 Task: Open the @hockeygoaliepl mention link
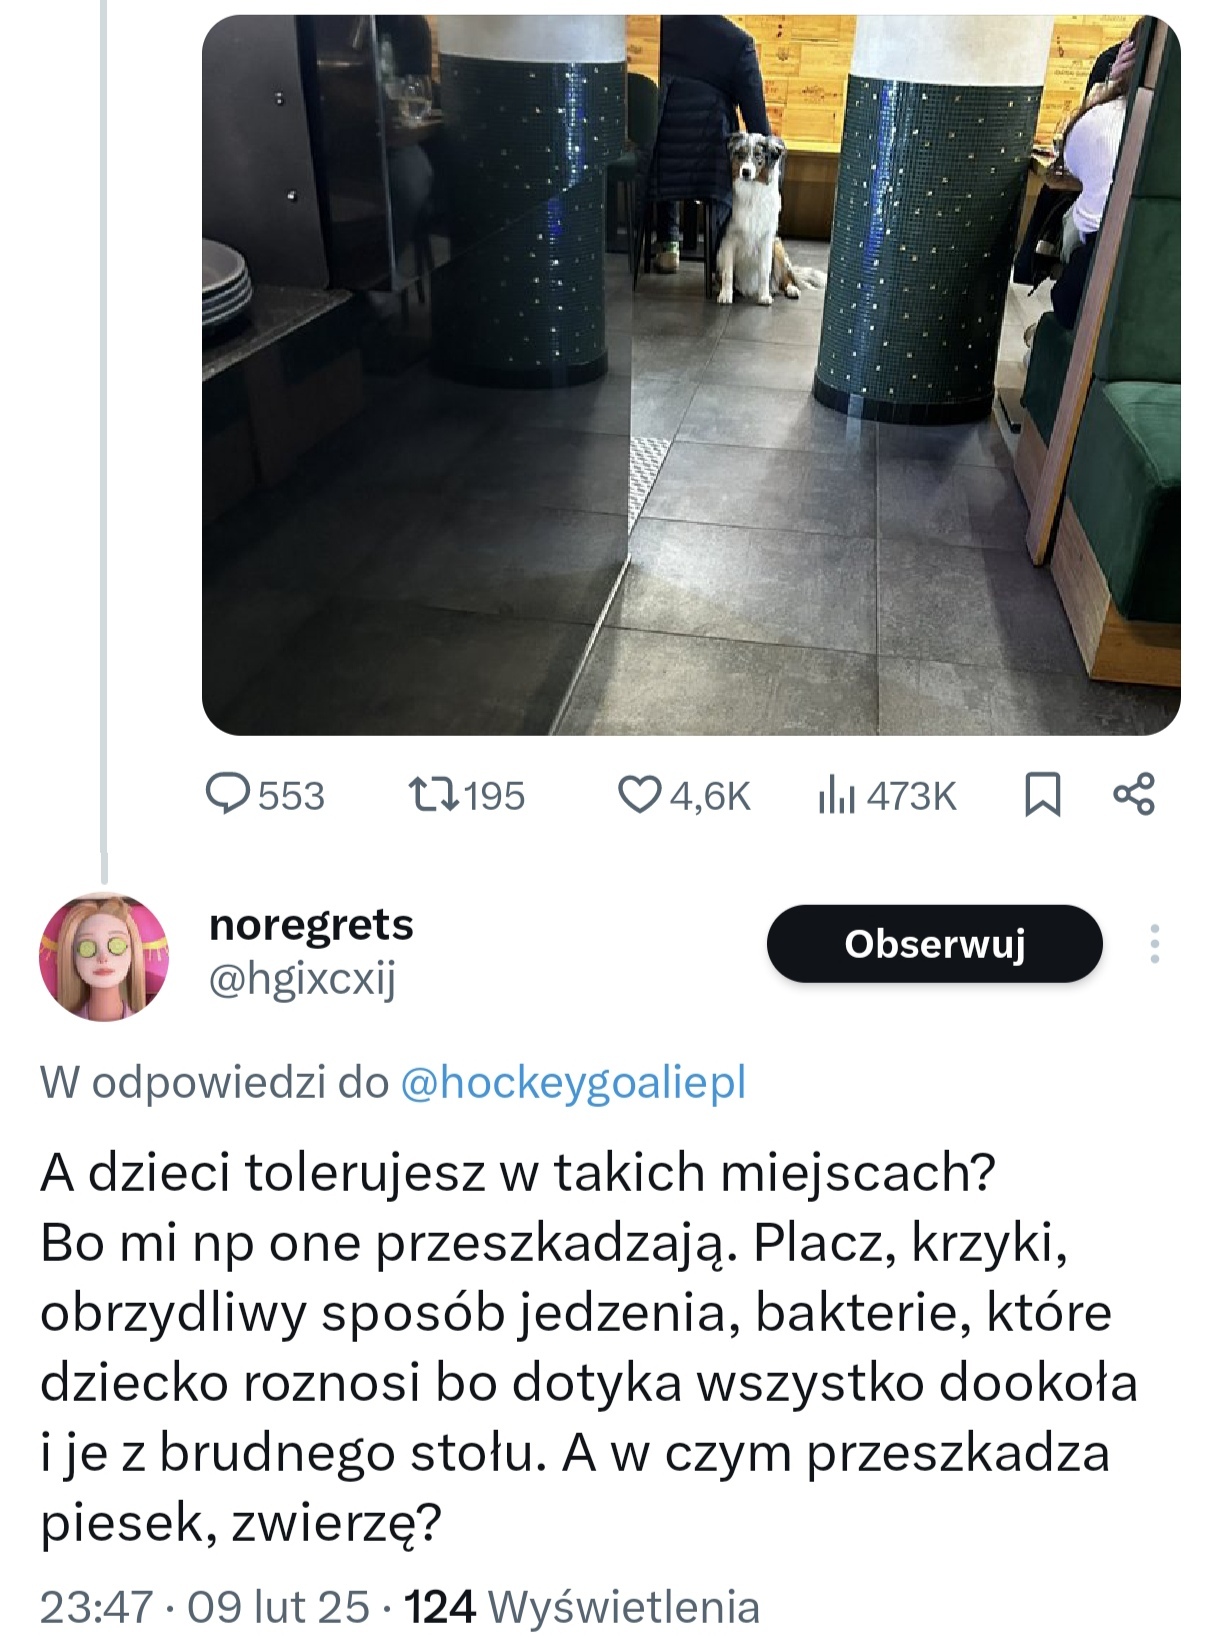(x=573, y=1082)
